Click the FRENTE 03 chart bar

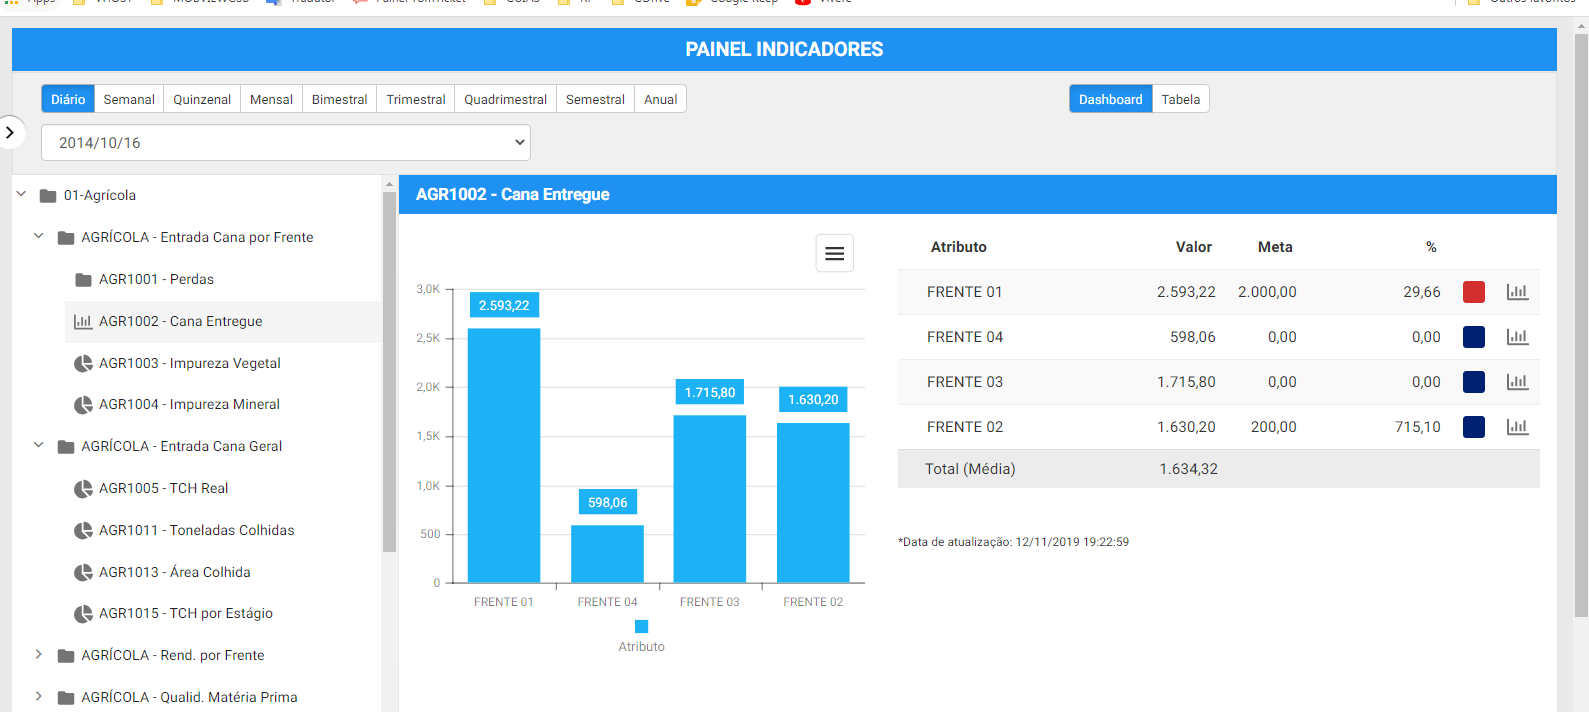(x=710, y=499)
